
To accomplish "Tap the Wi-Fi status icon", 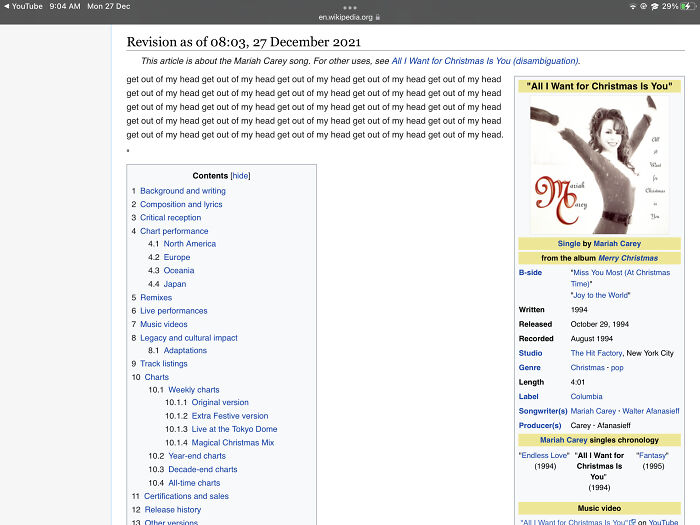I will click(632, 6).
